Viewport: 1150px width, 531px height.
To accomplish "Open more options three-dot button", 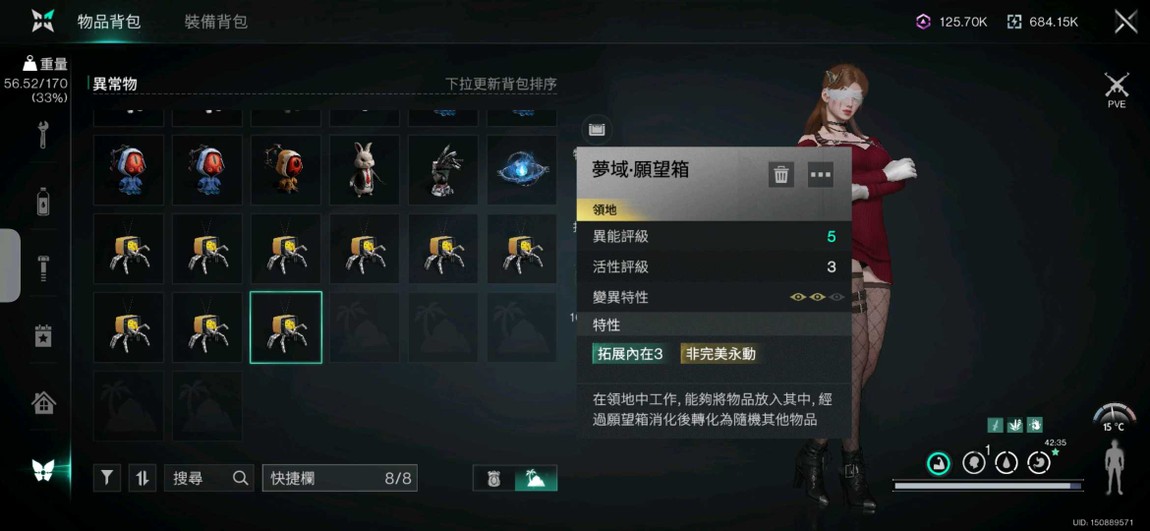I will [821, 175].
